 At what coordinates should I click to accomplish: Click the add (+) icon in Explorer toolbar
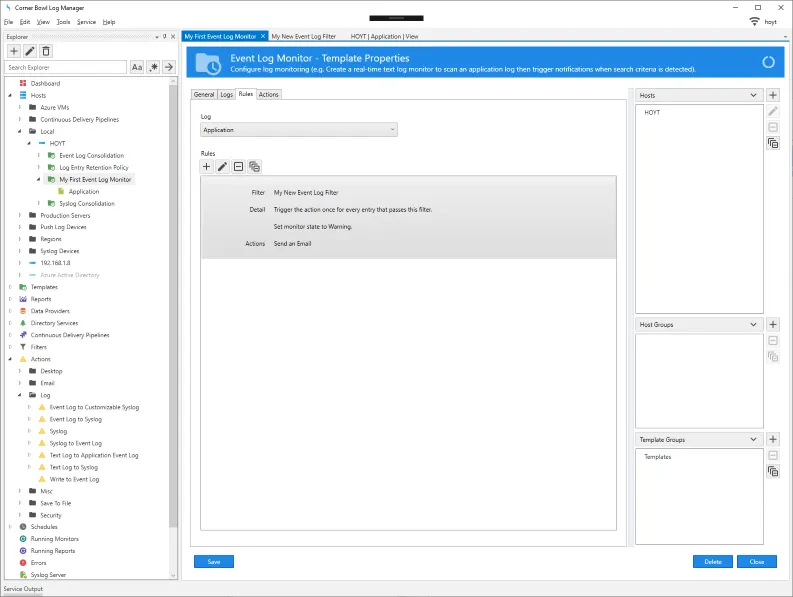pyautogui.click(x=13, y=51)
